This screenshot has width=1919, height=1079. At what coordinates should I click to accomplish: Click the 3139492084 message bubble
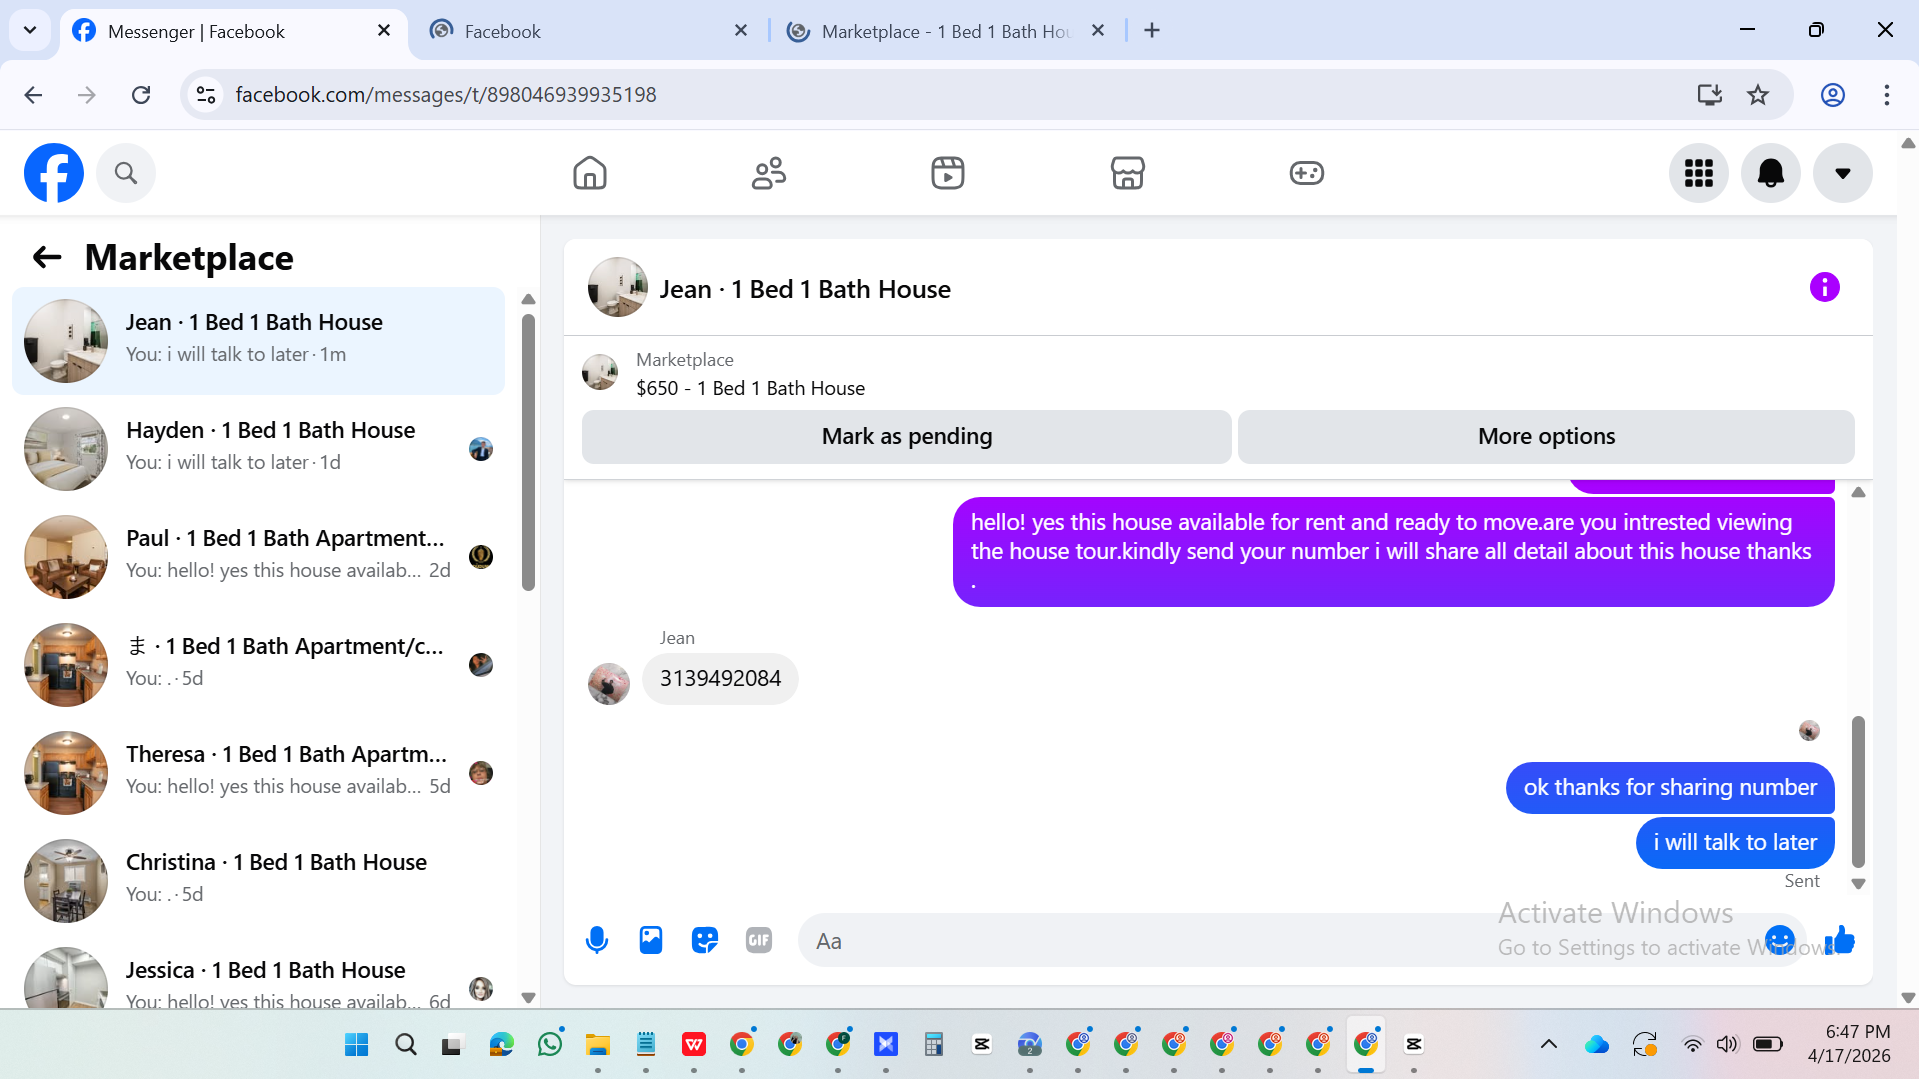tap(720, 679)
